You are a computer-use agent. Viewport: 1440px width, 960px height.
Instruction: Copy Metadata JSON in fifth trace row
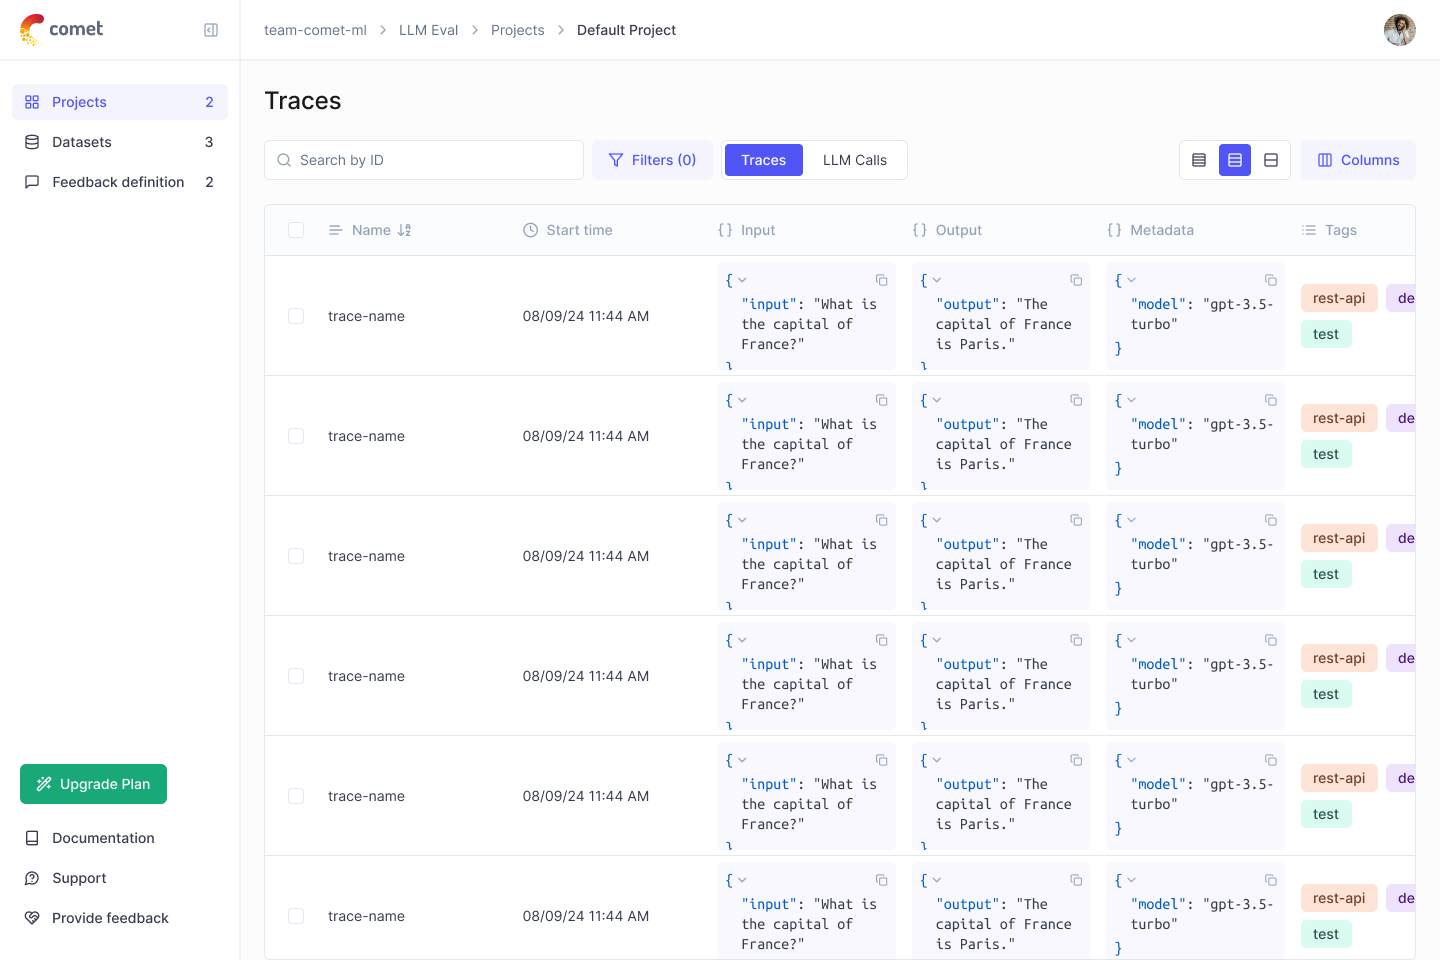point(1270,760)
